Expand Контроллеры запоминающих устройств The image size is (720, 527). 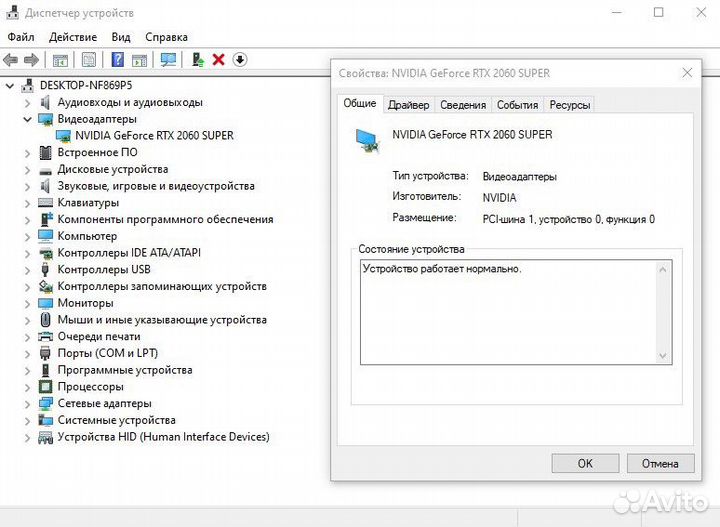[28, 287]
